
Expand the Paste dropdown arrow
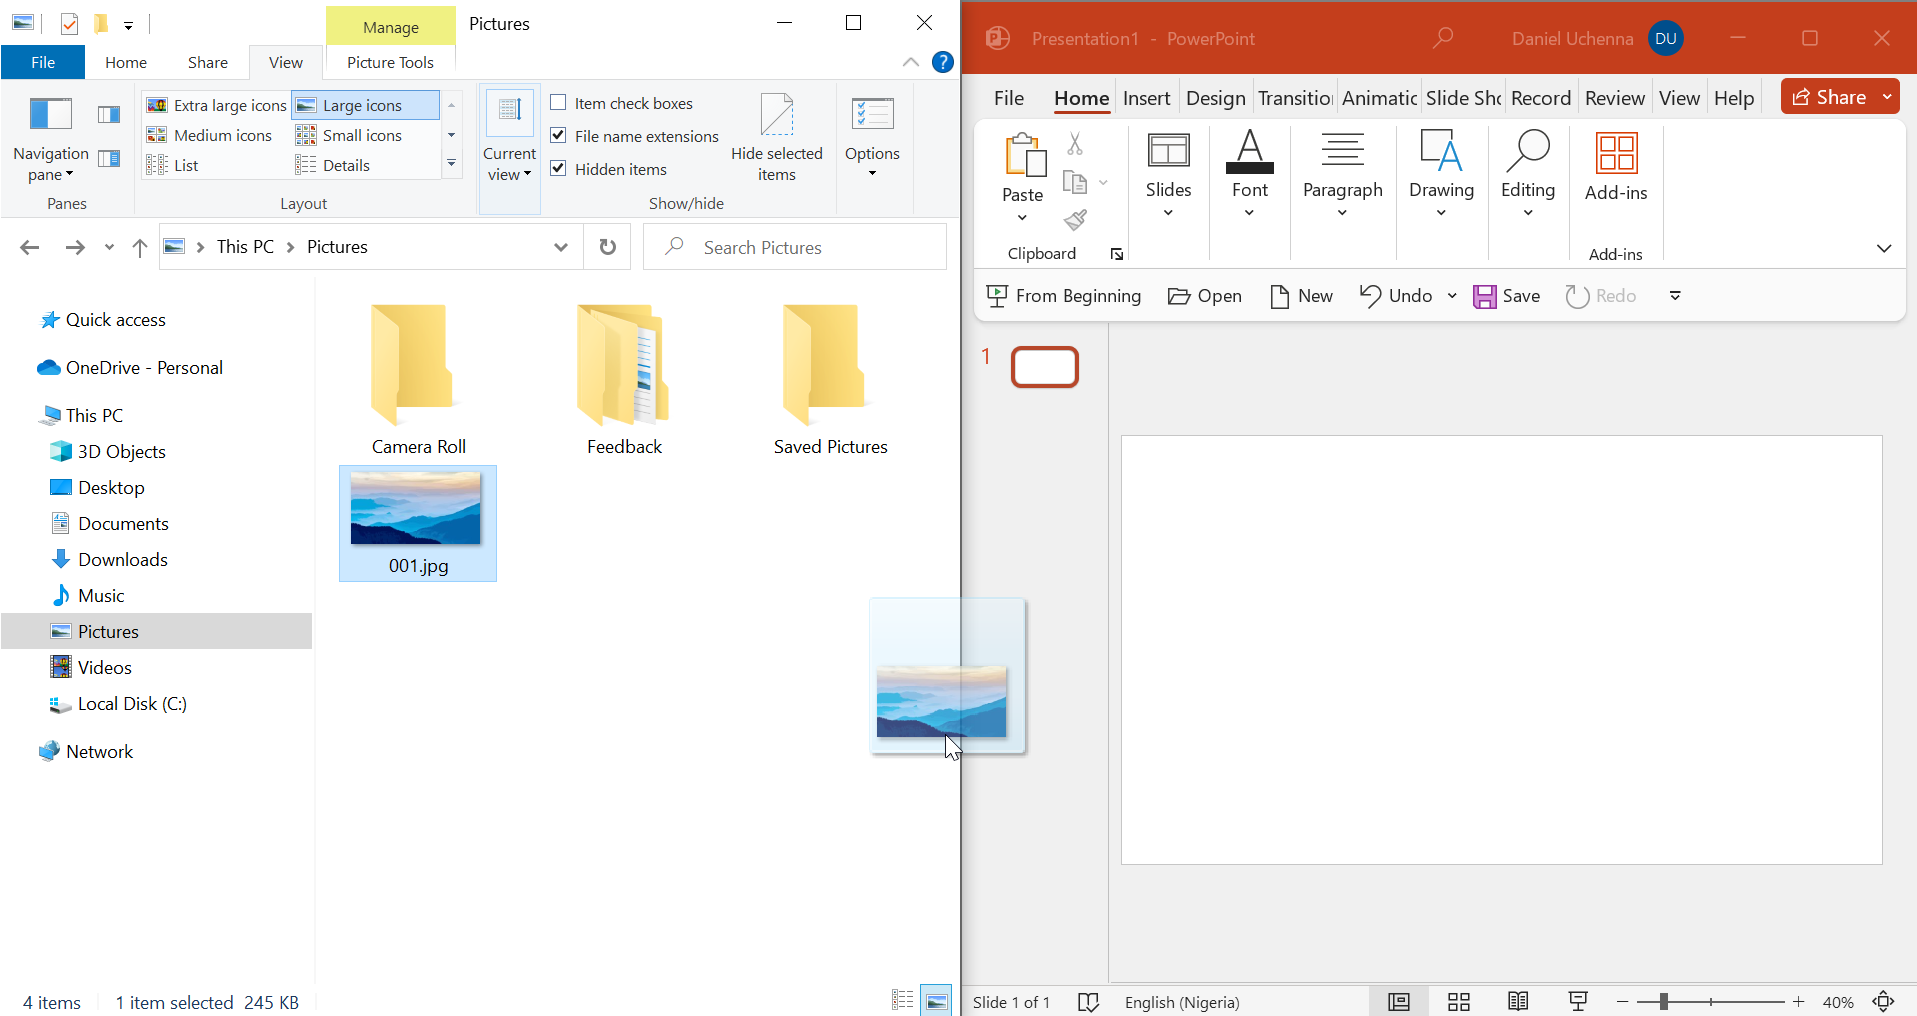[x=1022, y=218]
